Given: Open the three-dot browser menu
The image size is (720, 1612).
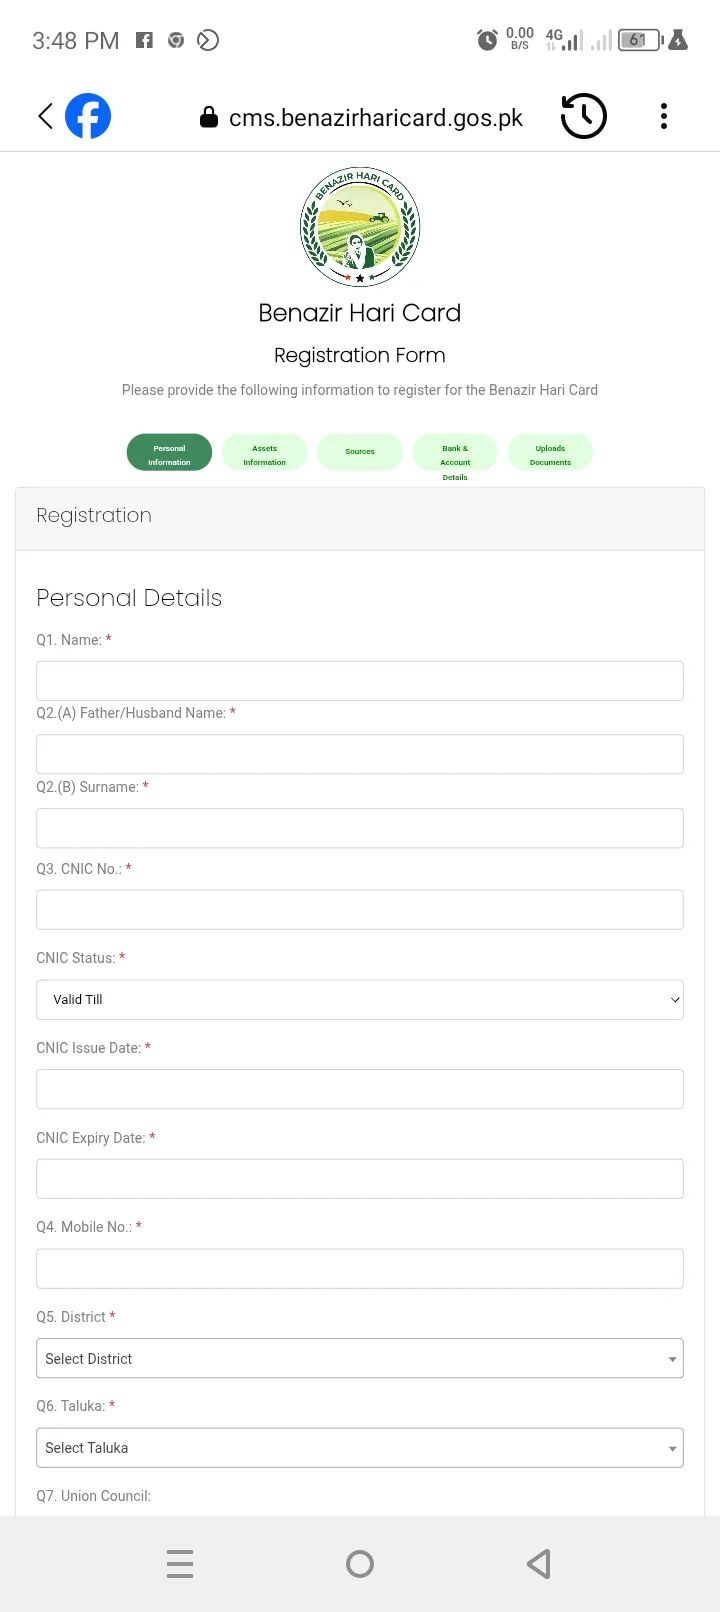Looking at the screenshot, I should [x=664, y=117].
